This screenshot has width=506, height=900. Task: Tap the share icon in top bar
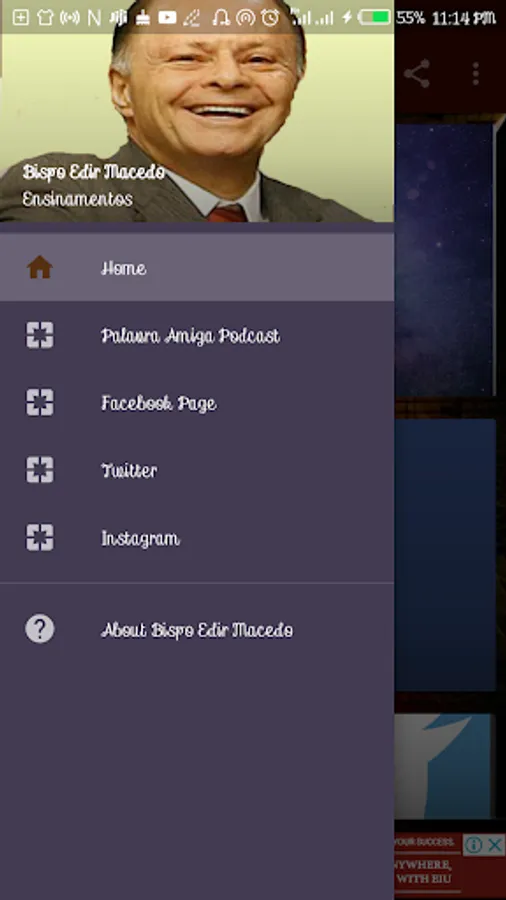coord(417,74)
